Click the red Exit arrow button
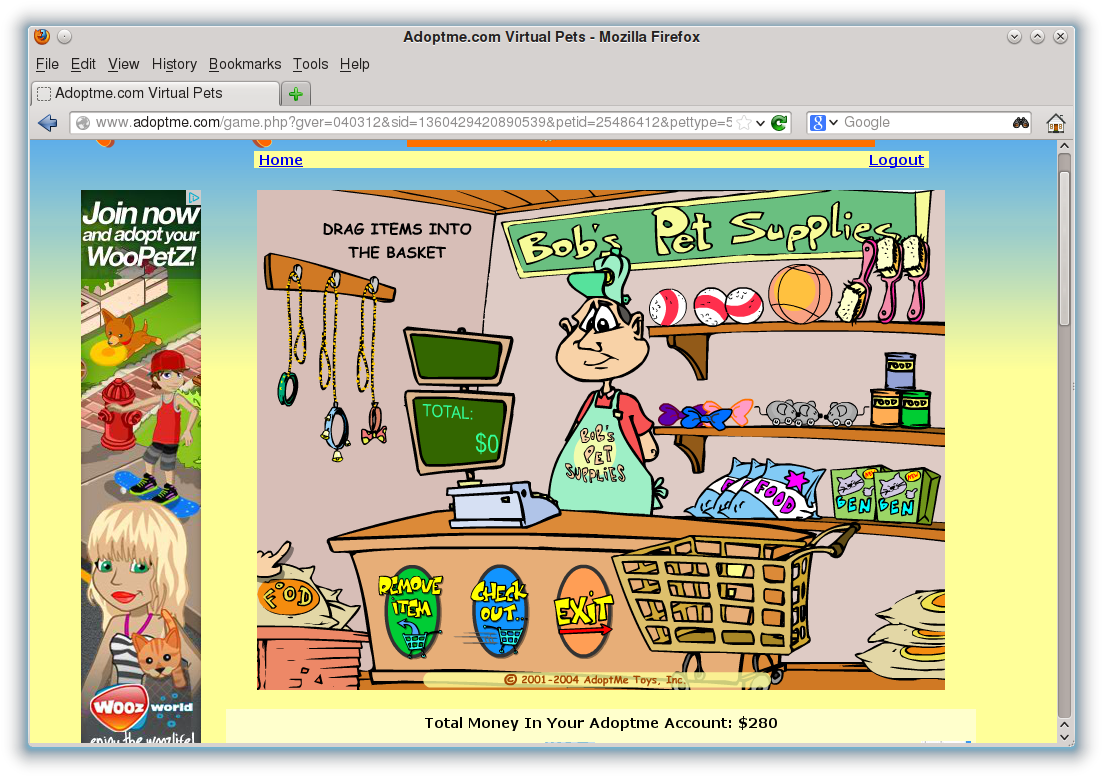This screenshot has width=1102, height=776. point(583,613)
